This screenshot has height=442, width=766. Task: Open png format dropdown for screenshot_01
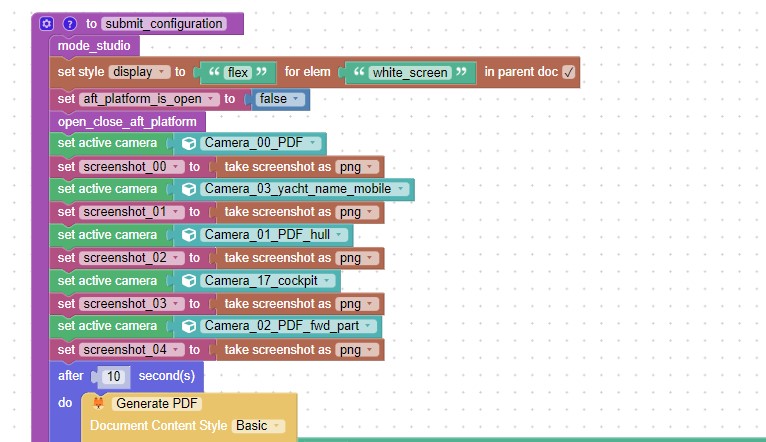click(x=357, y=212)
